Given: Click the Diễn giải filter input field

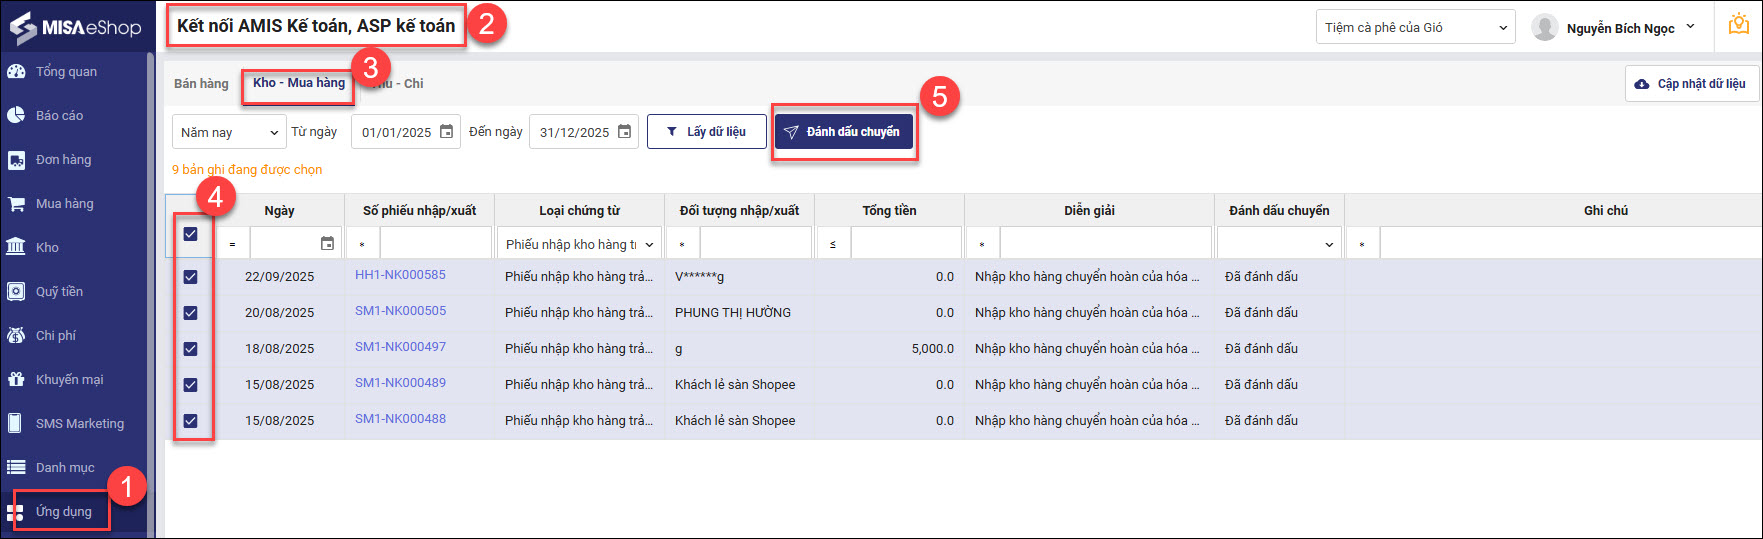Looking at the screenshot, I should coord(1105,244).
